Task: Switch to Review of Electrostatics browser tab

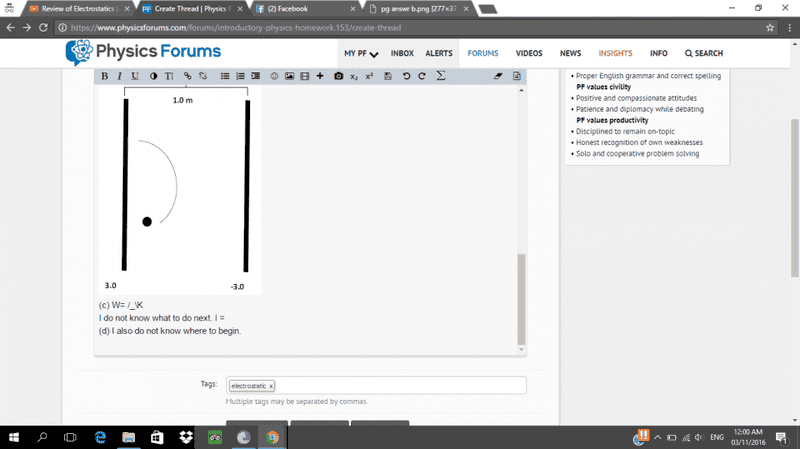Action: click(79, 9)
